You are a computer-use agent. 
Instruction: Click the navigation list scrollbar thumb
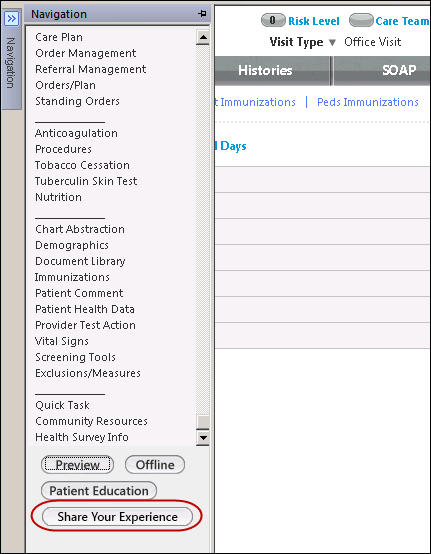click(x=203, y=422)
